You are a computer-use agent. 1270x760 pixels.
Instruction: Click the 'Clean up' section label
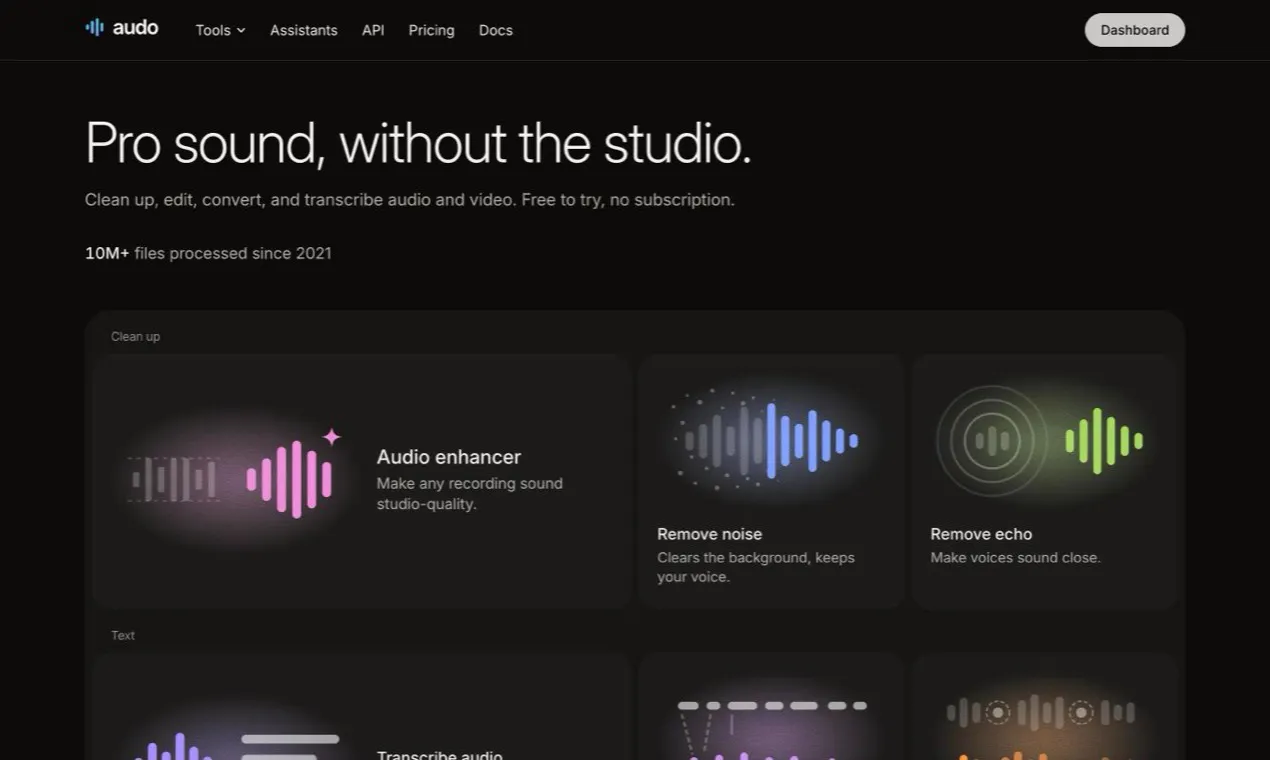pyautogui.click(x=135, y=336)
